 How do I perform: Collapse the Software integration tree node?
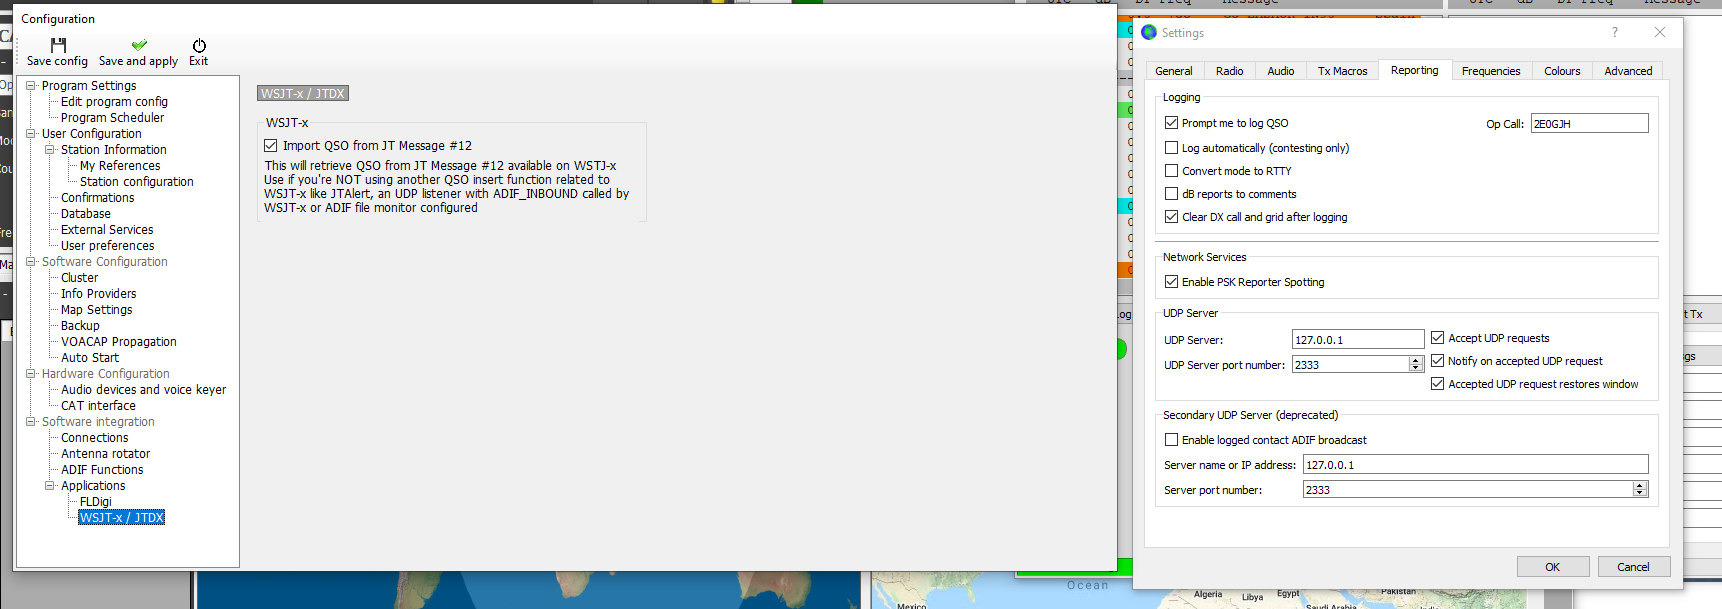tap(31, 422)
